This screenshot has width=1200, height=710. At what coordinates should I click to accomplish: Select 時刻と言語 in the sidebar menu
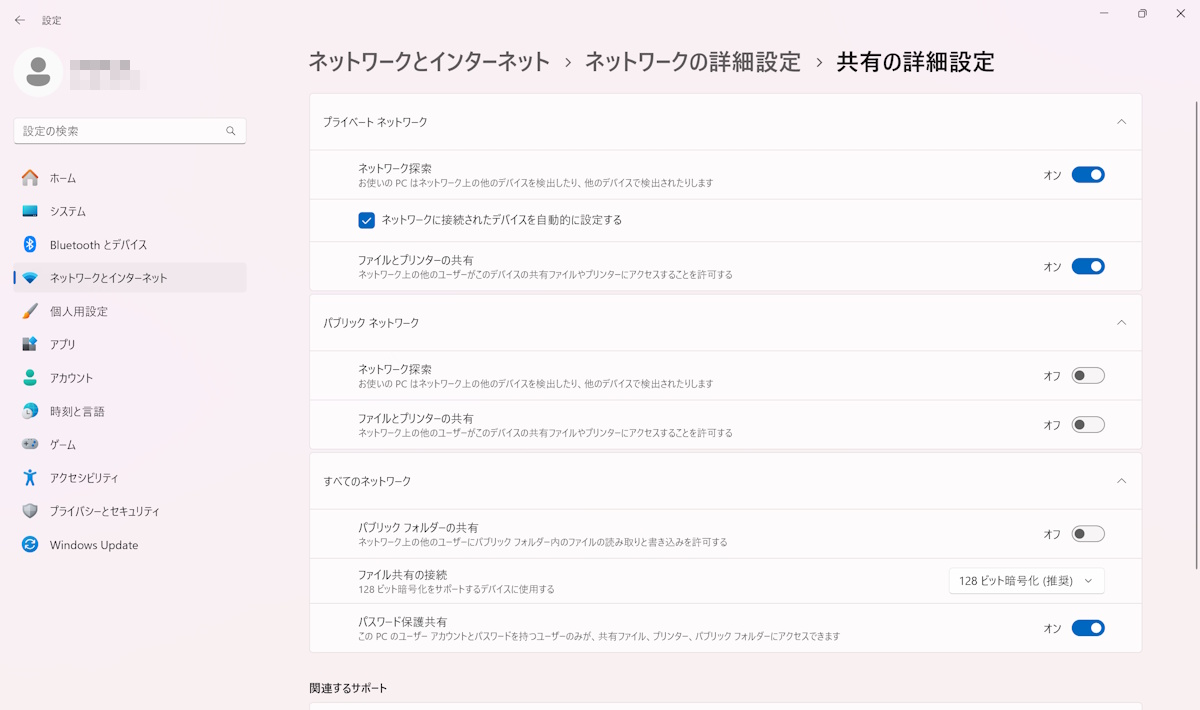tap(28, 411)
